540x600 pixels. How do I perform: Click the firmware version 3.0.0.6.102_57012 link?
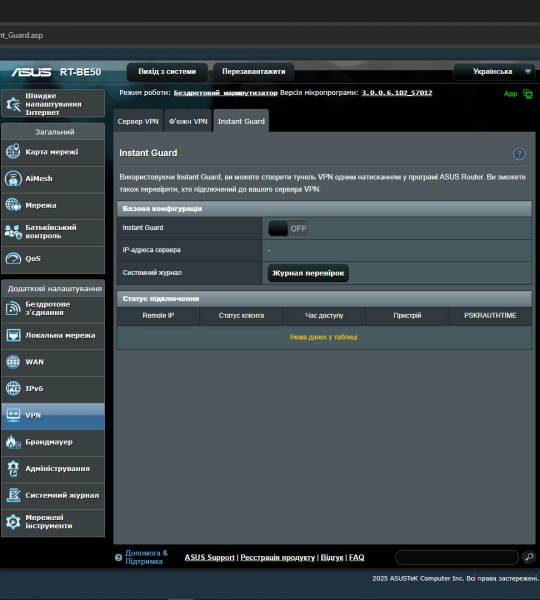point(397,93)
